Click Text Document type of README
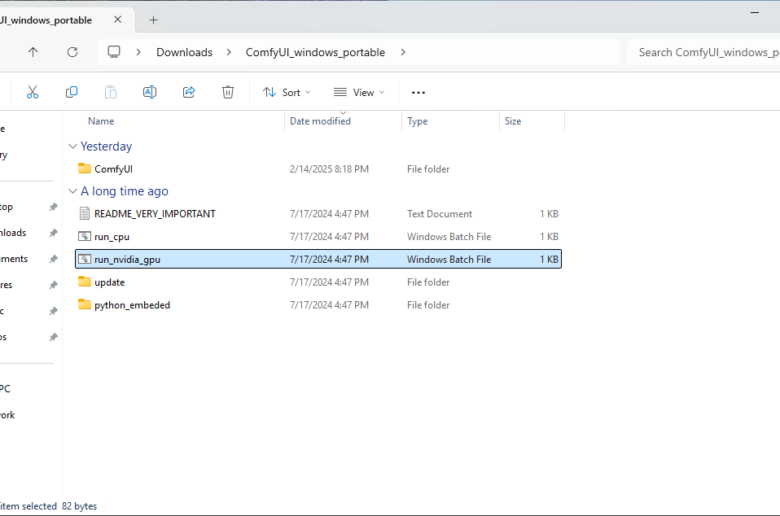780x516 pixels. (440, 214)
